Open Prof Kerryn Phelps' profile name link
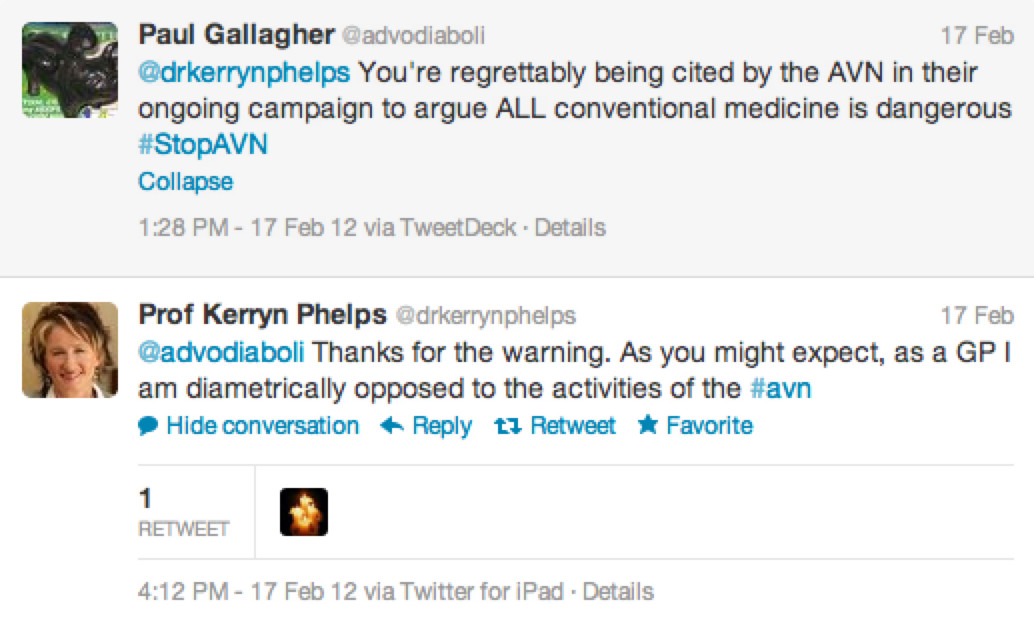1034x628 pixels. point(262,315)
